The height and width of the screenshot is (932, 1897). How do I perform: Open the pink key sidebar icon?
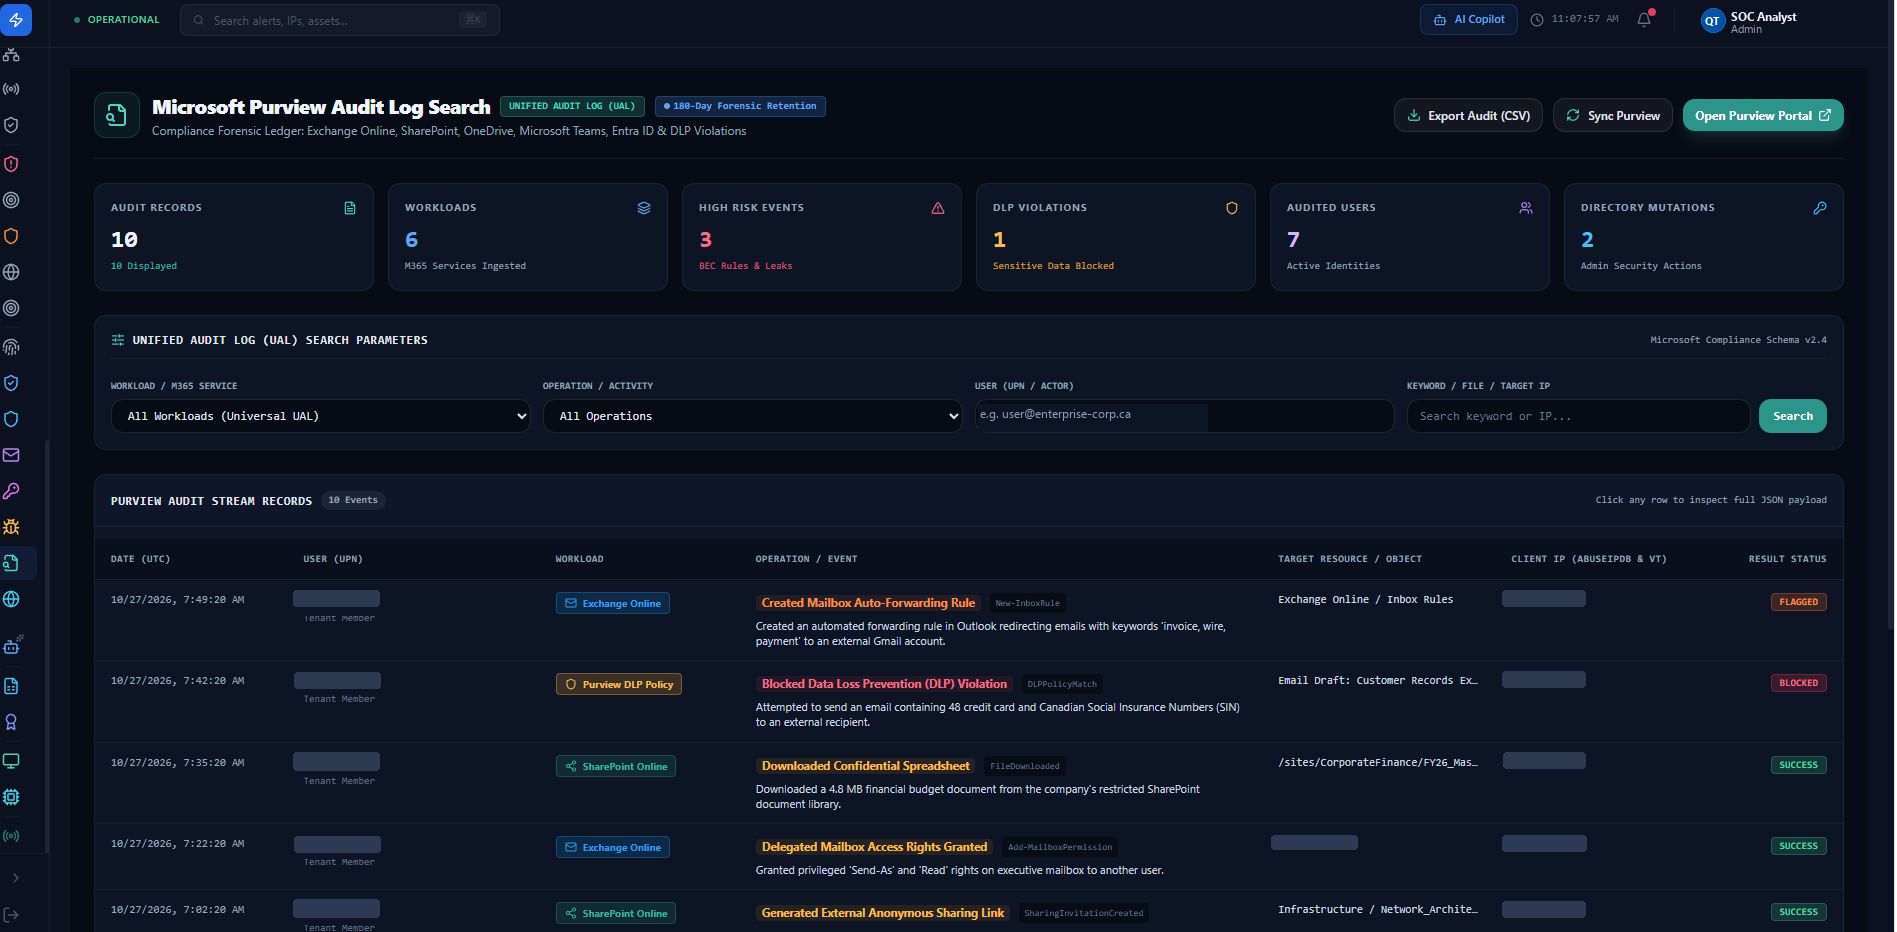11,491
